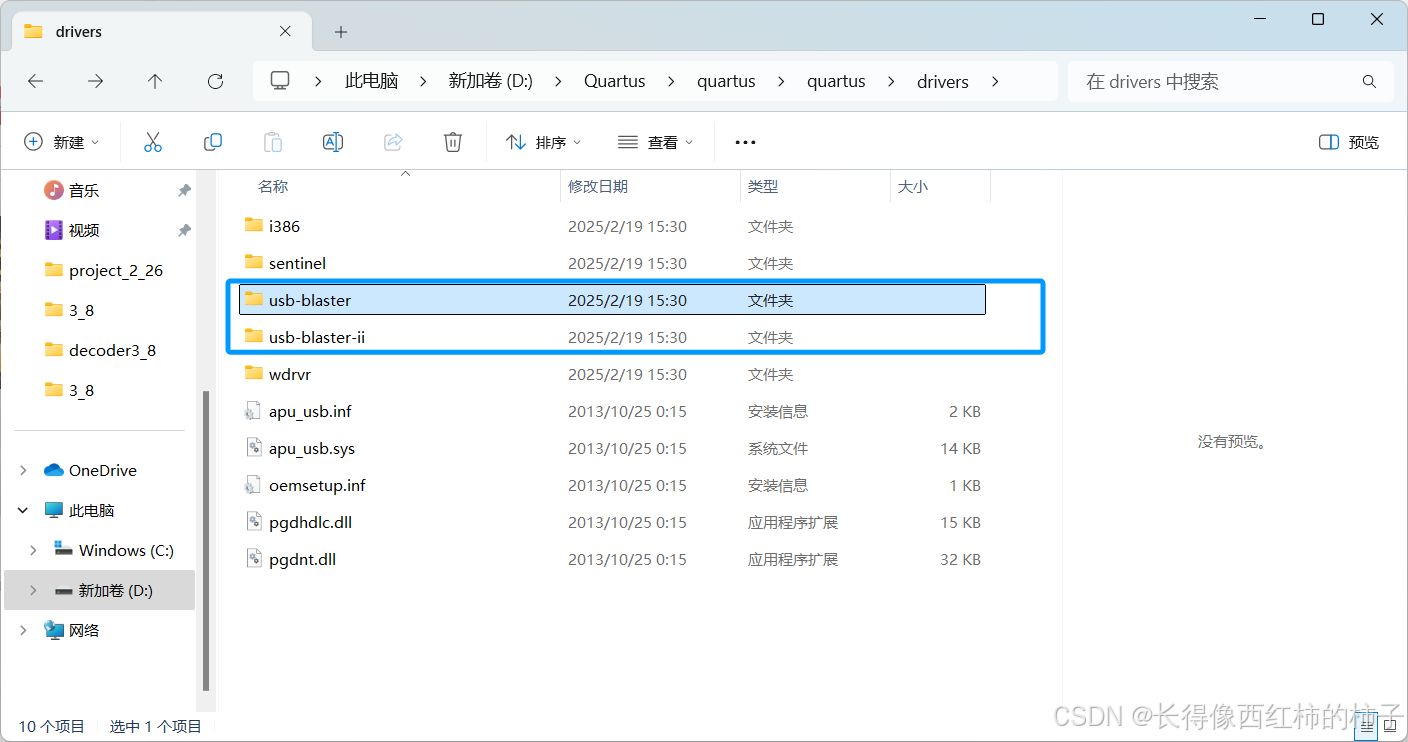
Task: Select the usb-blaster folder name
Action: (x=310, y=300)
